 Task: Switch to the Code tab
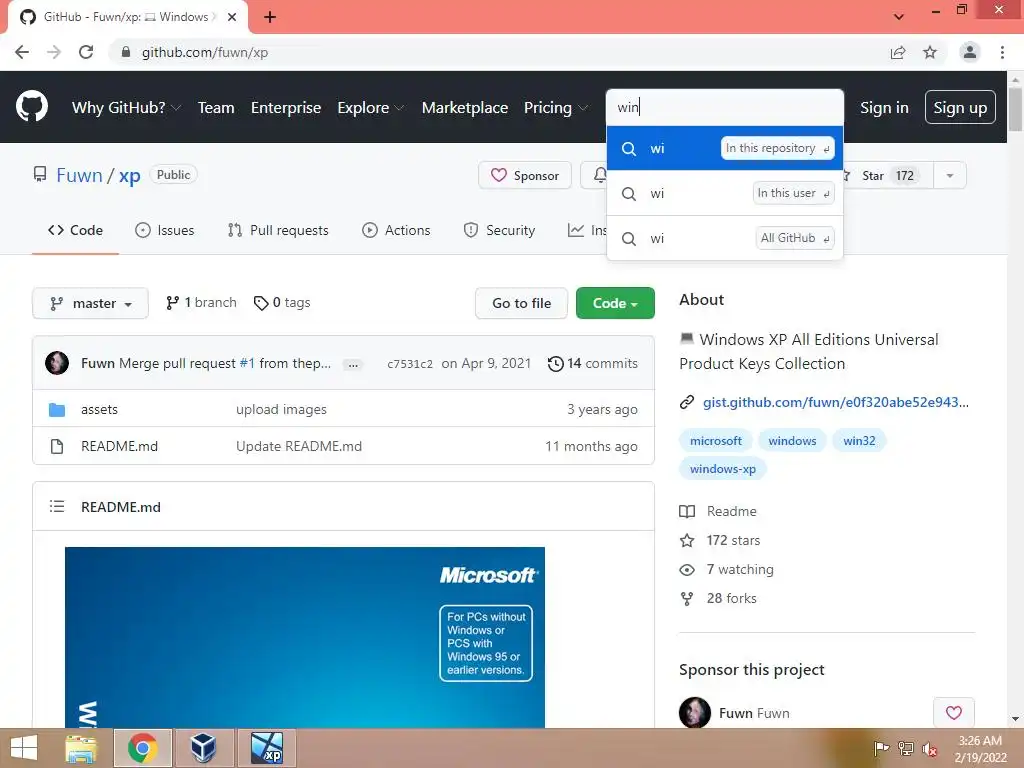(75, 230)
